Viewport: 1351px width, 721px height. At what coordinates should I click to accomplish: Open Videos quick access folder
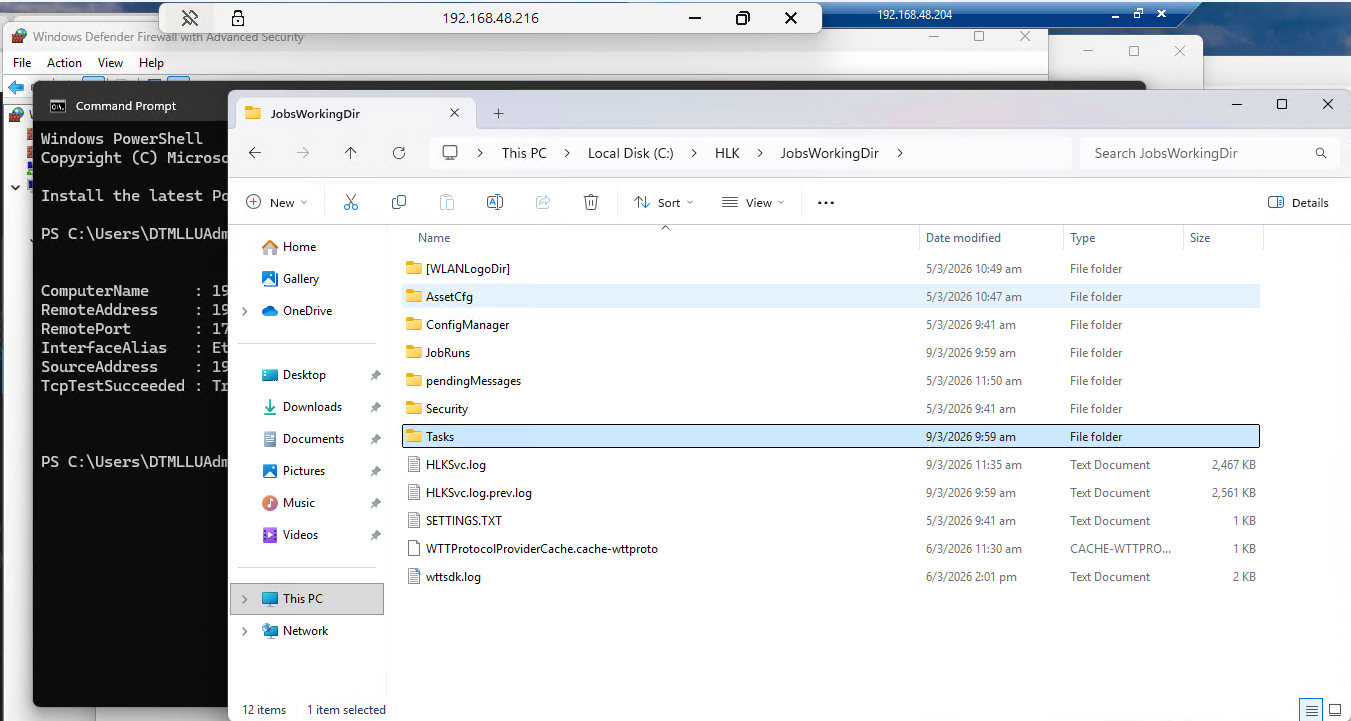pyautogui.click(x=300, y=535)
